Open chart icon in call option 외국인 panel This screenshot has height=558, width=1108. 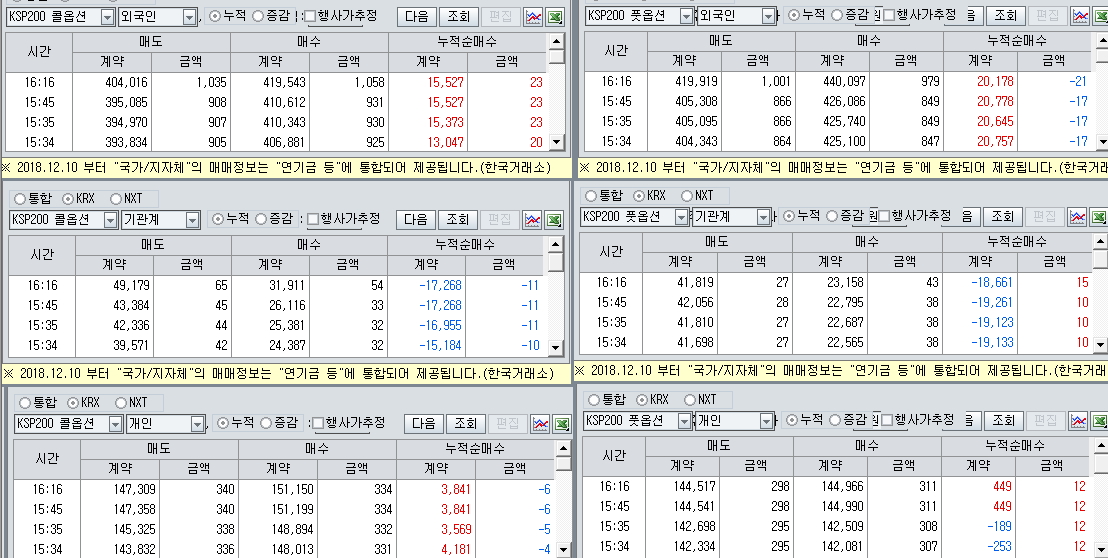click(534, 17)
